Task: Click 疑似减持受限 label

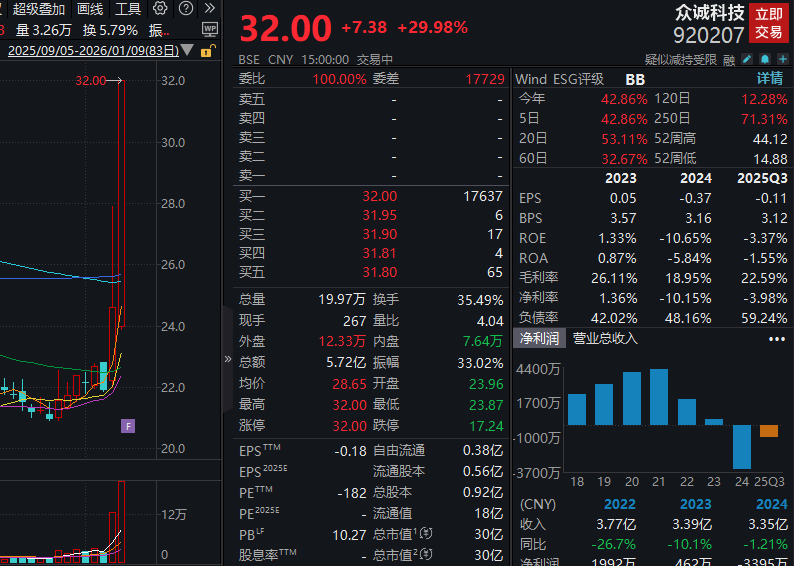Action: pyautogui.click(x=681, y=60)
